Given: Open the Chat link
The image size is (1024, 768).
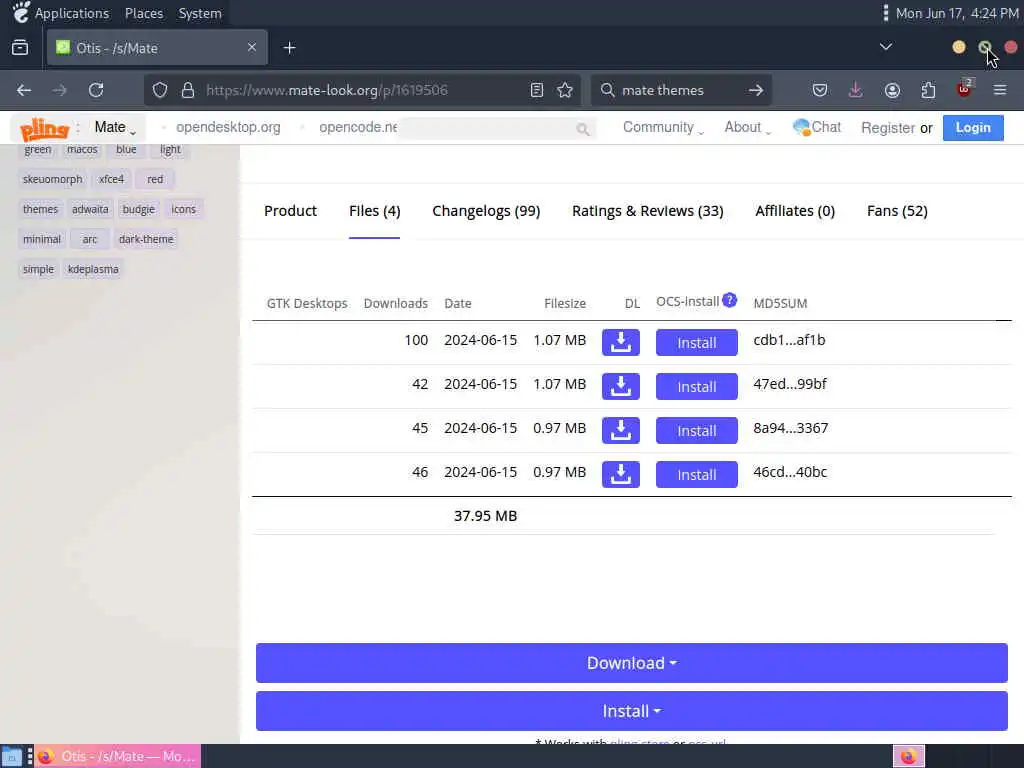Looking at the screenshot, I should point(816,127).
